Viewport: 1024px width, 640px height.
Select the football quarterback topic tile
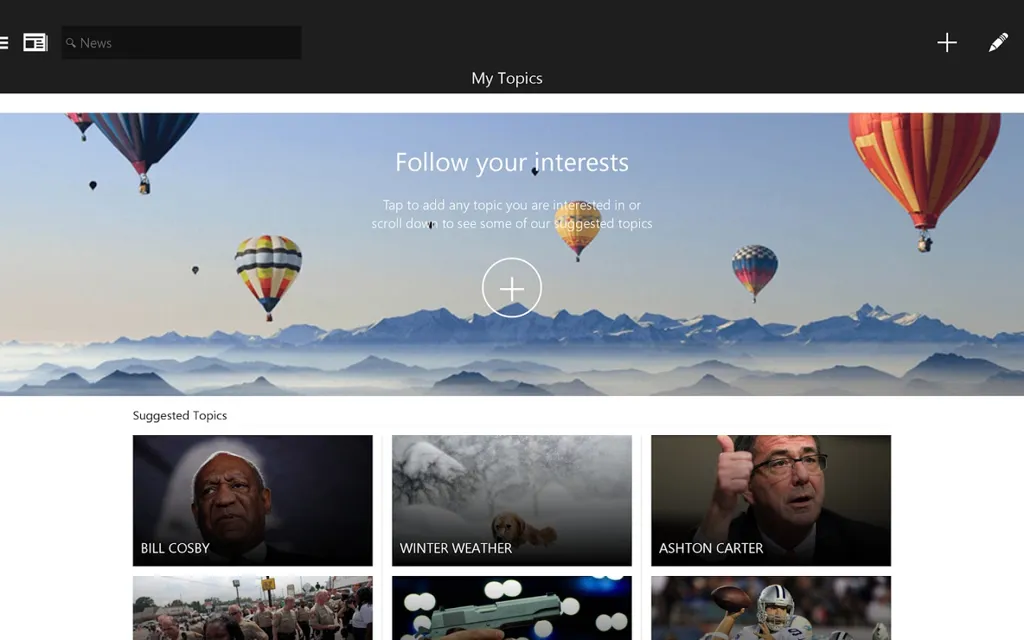tap(770, 608)
